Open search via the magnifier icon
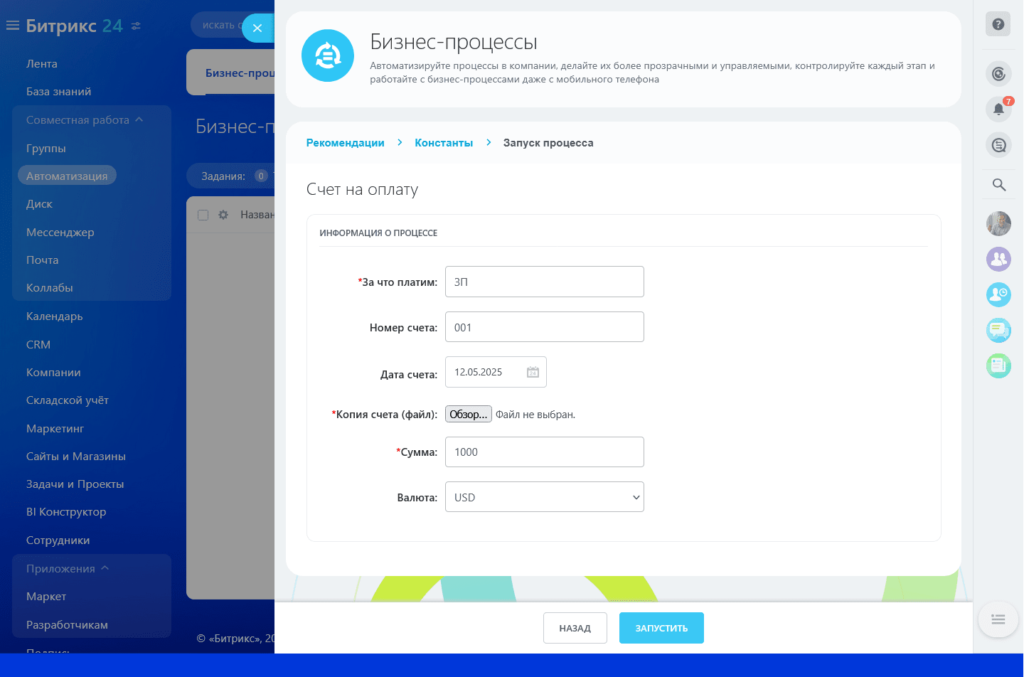This screenshot has width=1024, height=677. [998, 184]
